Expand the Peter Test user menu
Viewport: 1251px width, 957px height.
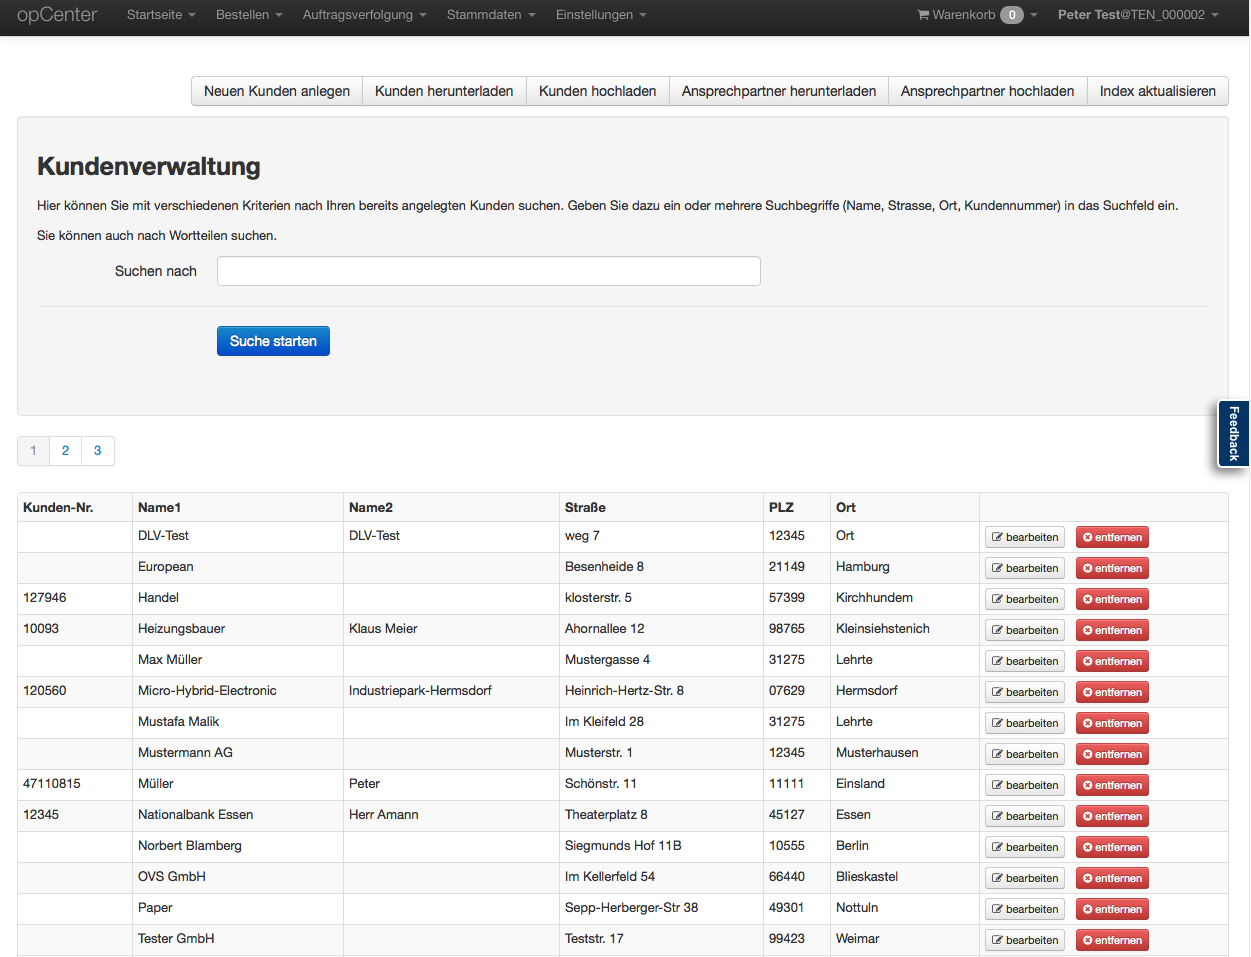pos(1137,15)
